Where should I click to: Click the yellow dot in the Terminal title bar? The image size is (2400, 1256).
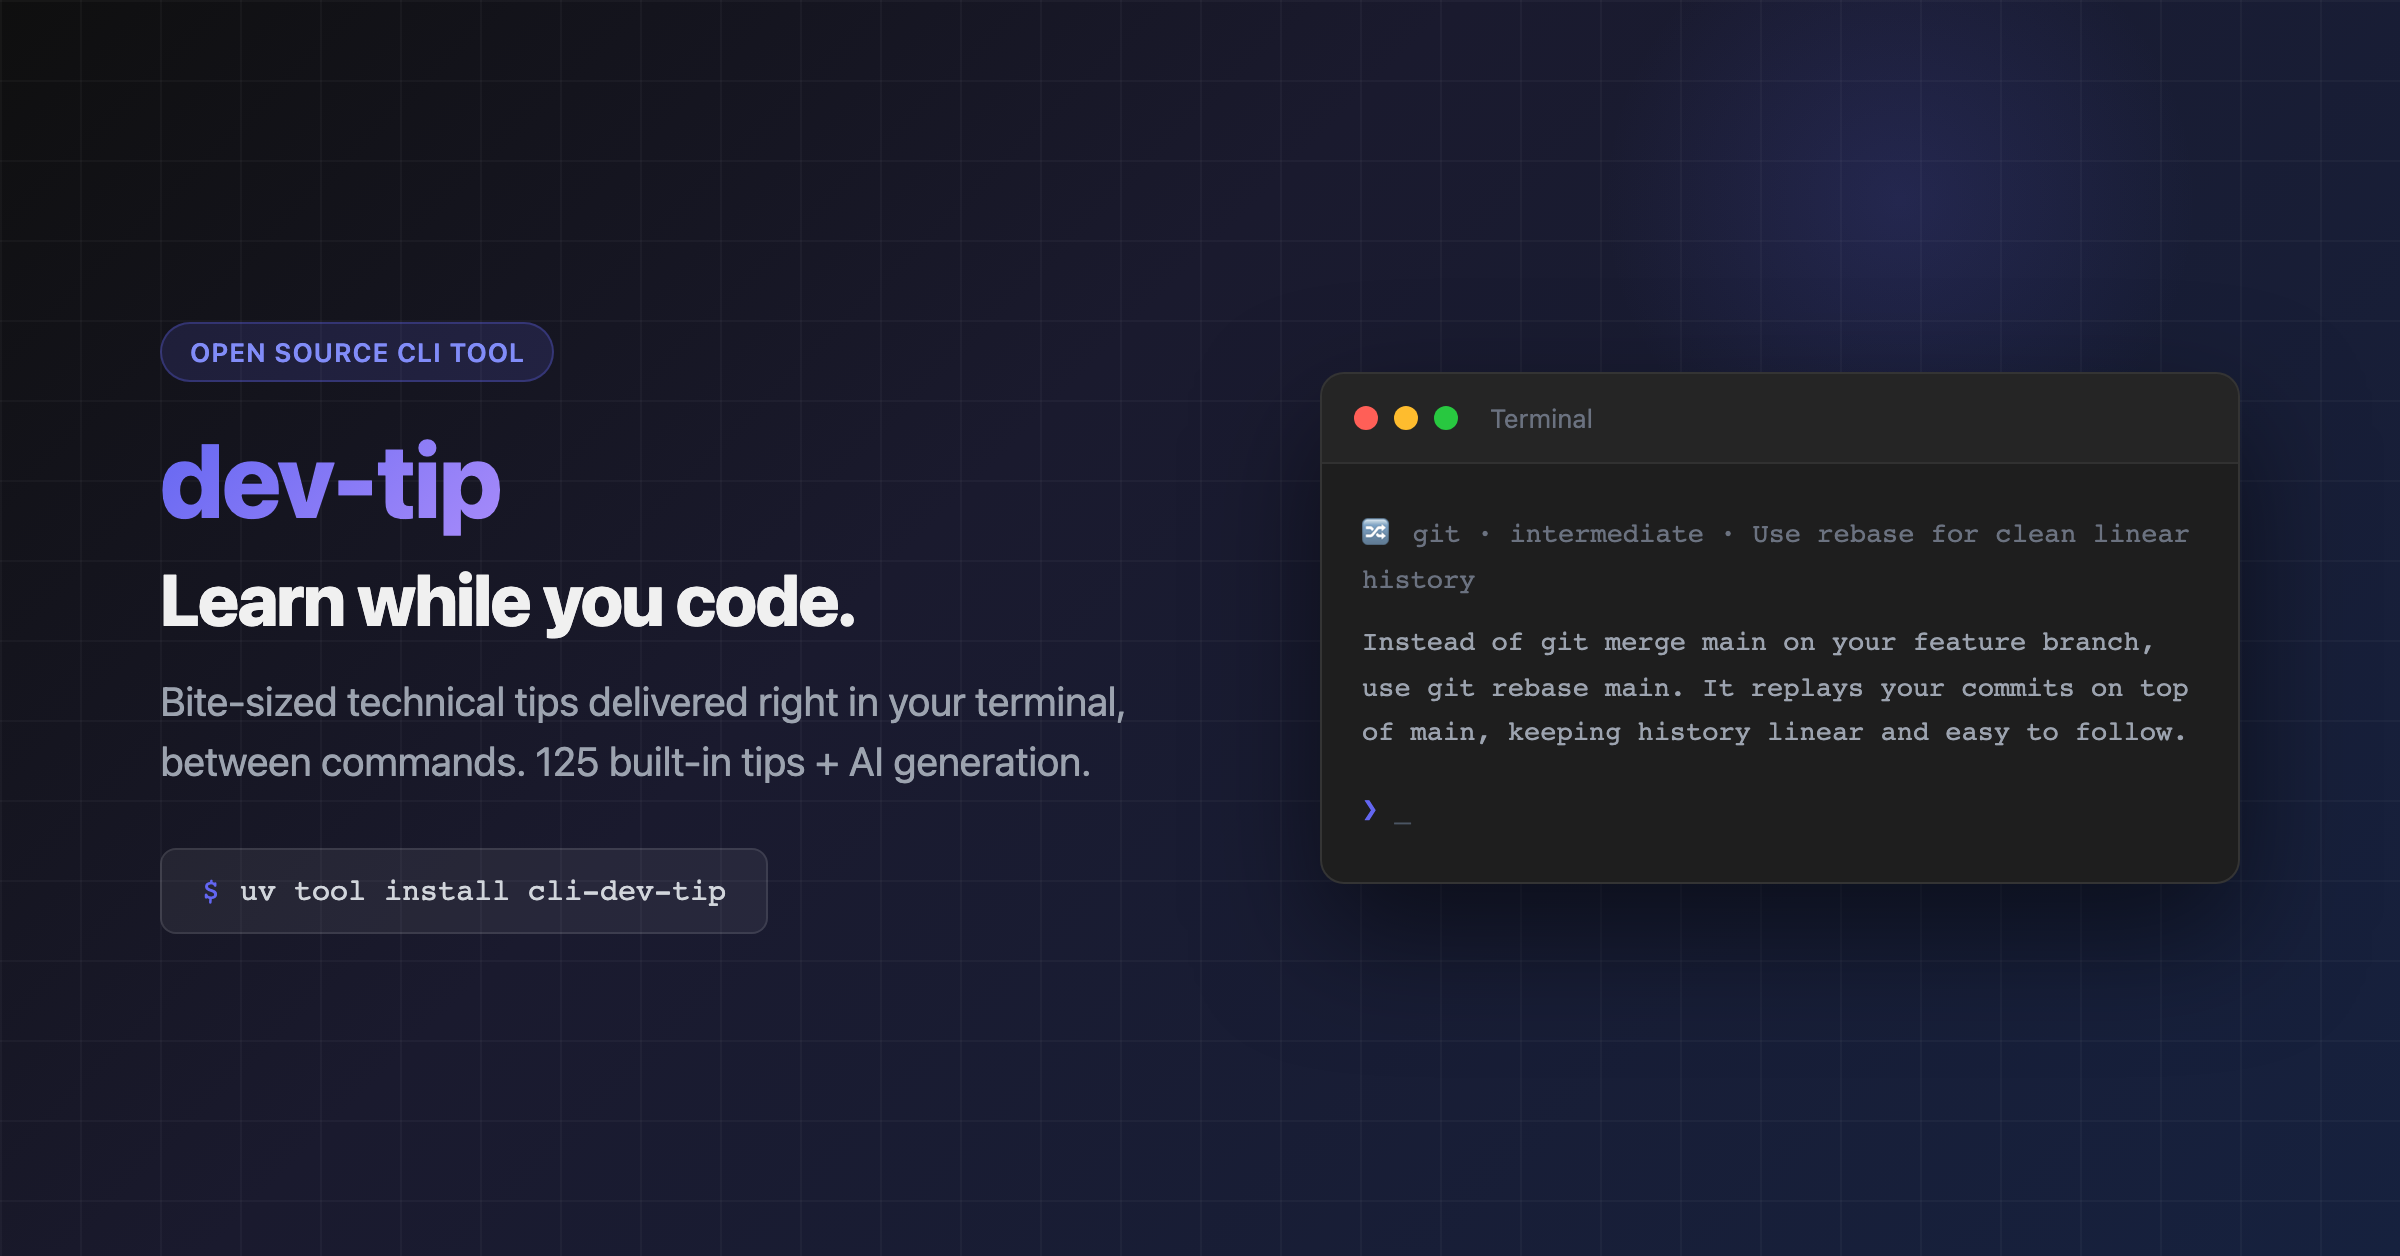click(x=1406, y=418)
